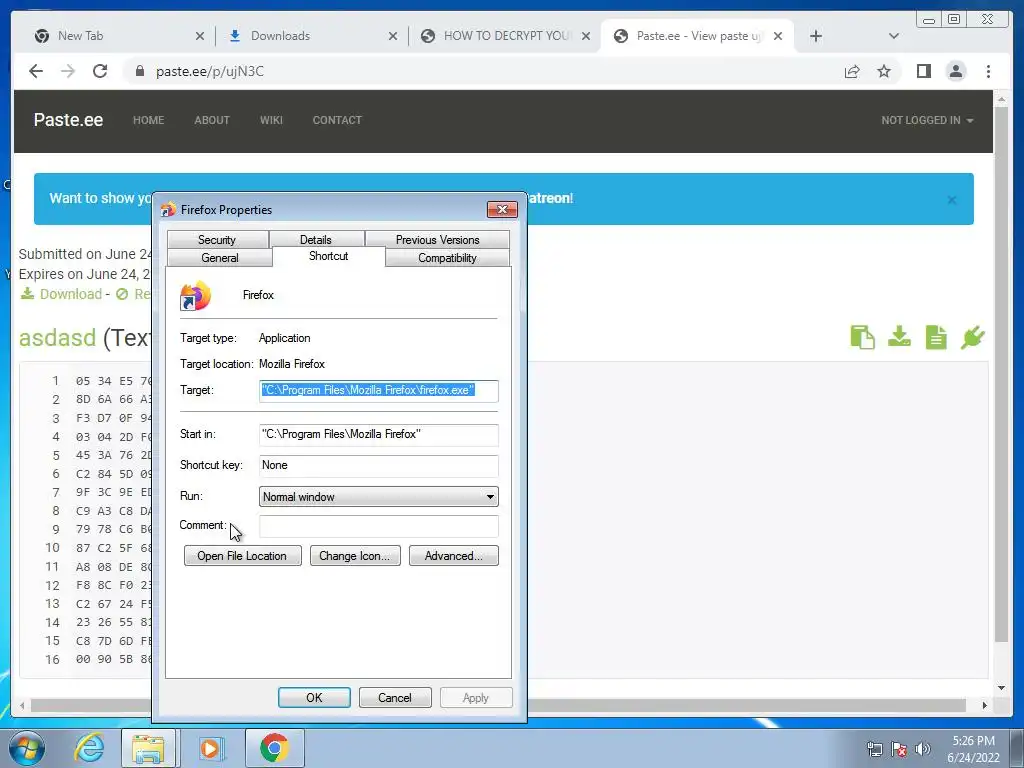The width and height of the screenshot is (1024, 768).
Task: Close the Downloads tab
Action: [x=392, y=36]
